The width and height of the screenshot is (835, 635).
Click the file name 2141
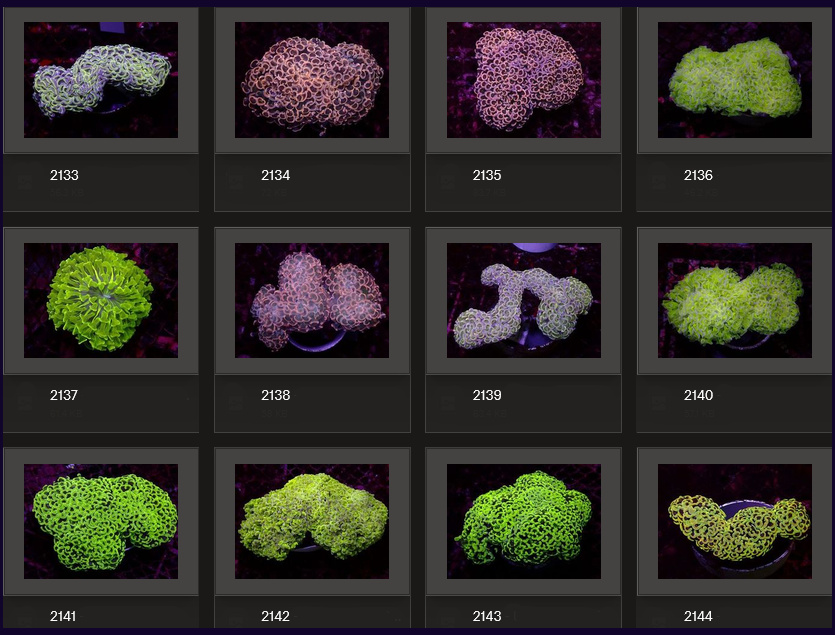(x=63, y=616)
